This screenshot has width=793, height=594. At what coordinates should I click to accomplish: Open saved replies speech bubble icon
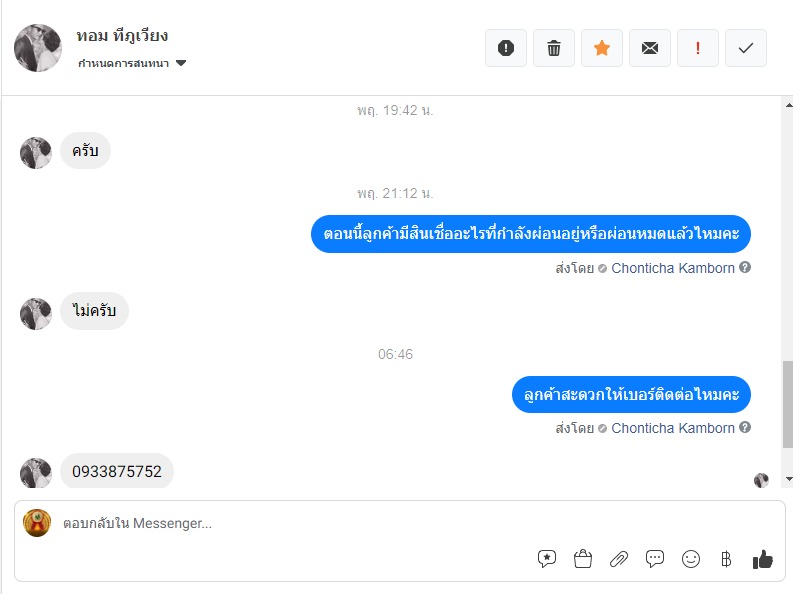pos(655,559)
